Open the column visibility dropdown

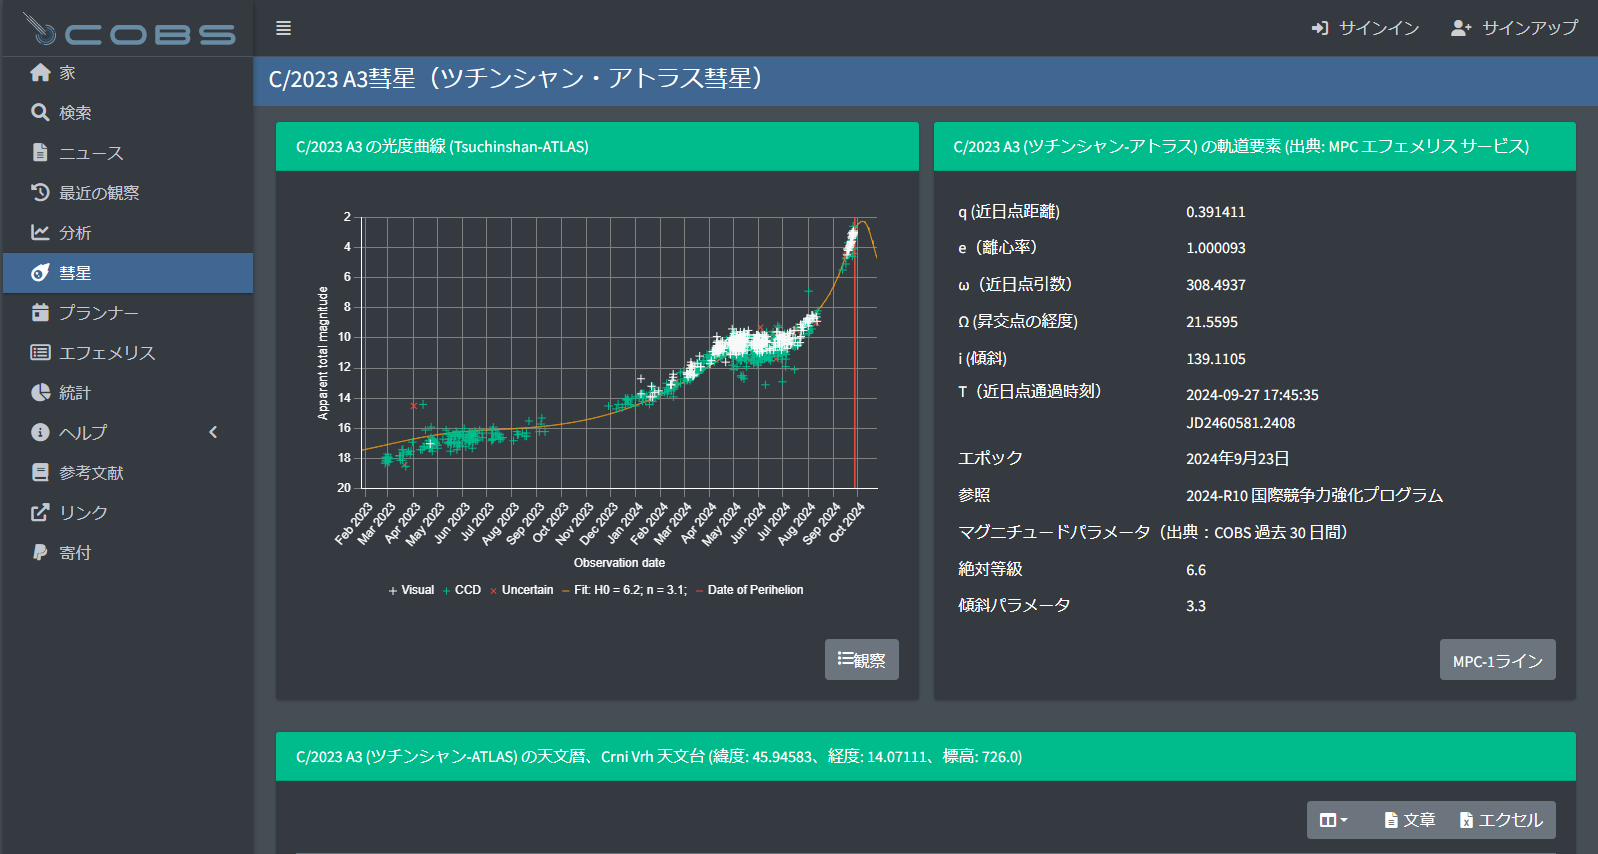[x=1333, y=820]
